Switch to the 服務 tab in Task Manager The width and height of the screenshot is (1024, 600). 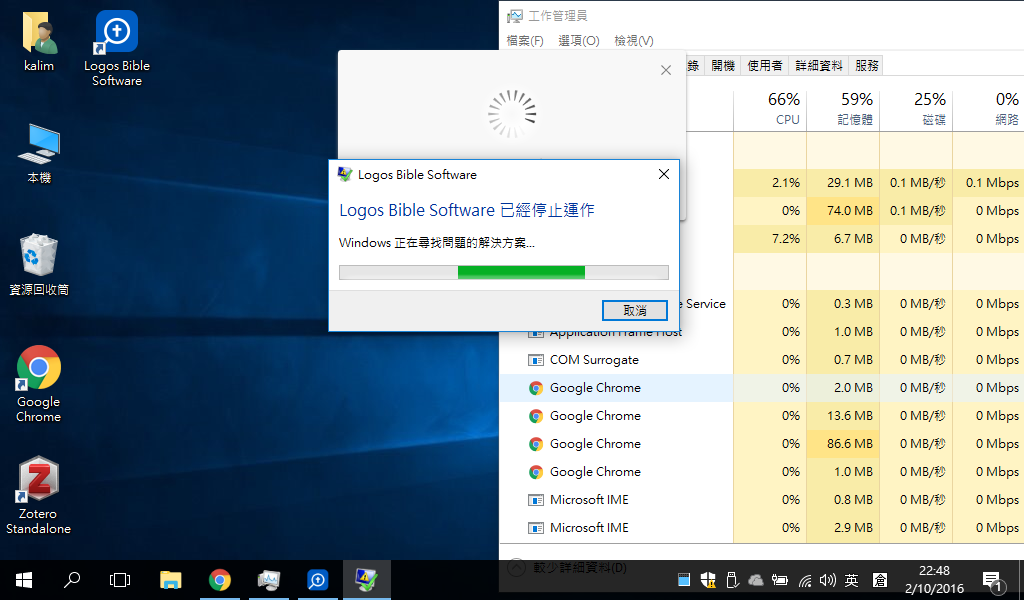[867, 65]
